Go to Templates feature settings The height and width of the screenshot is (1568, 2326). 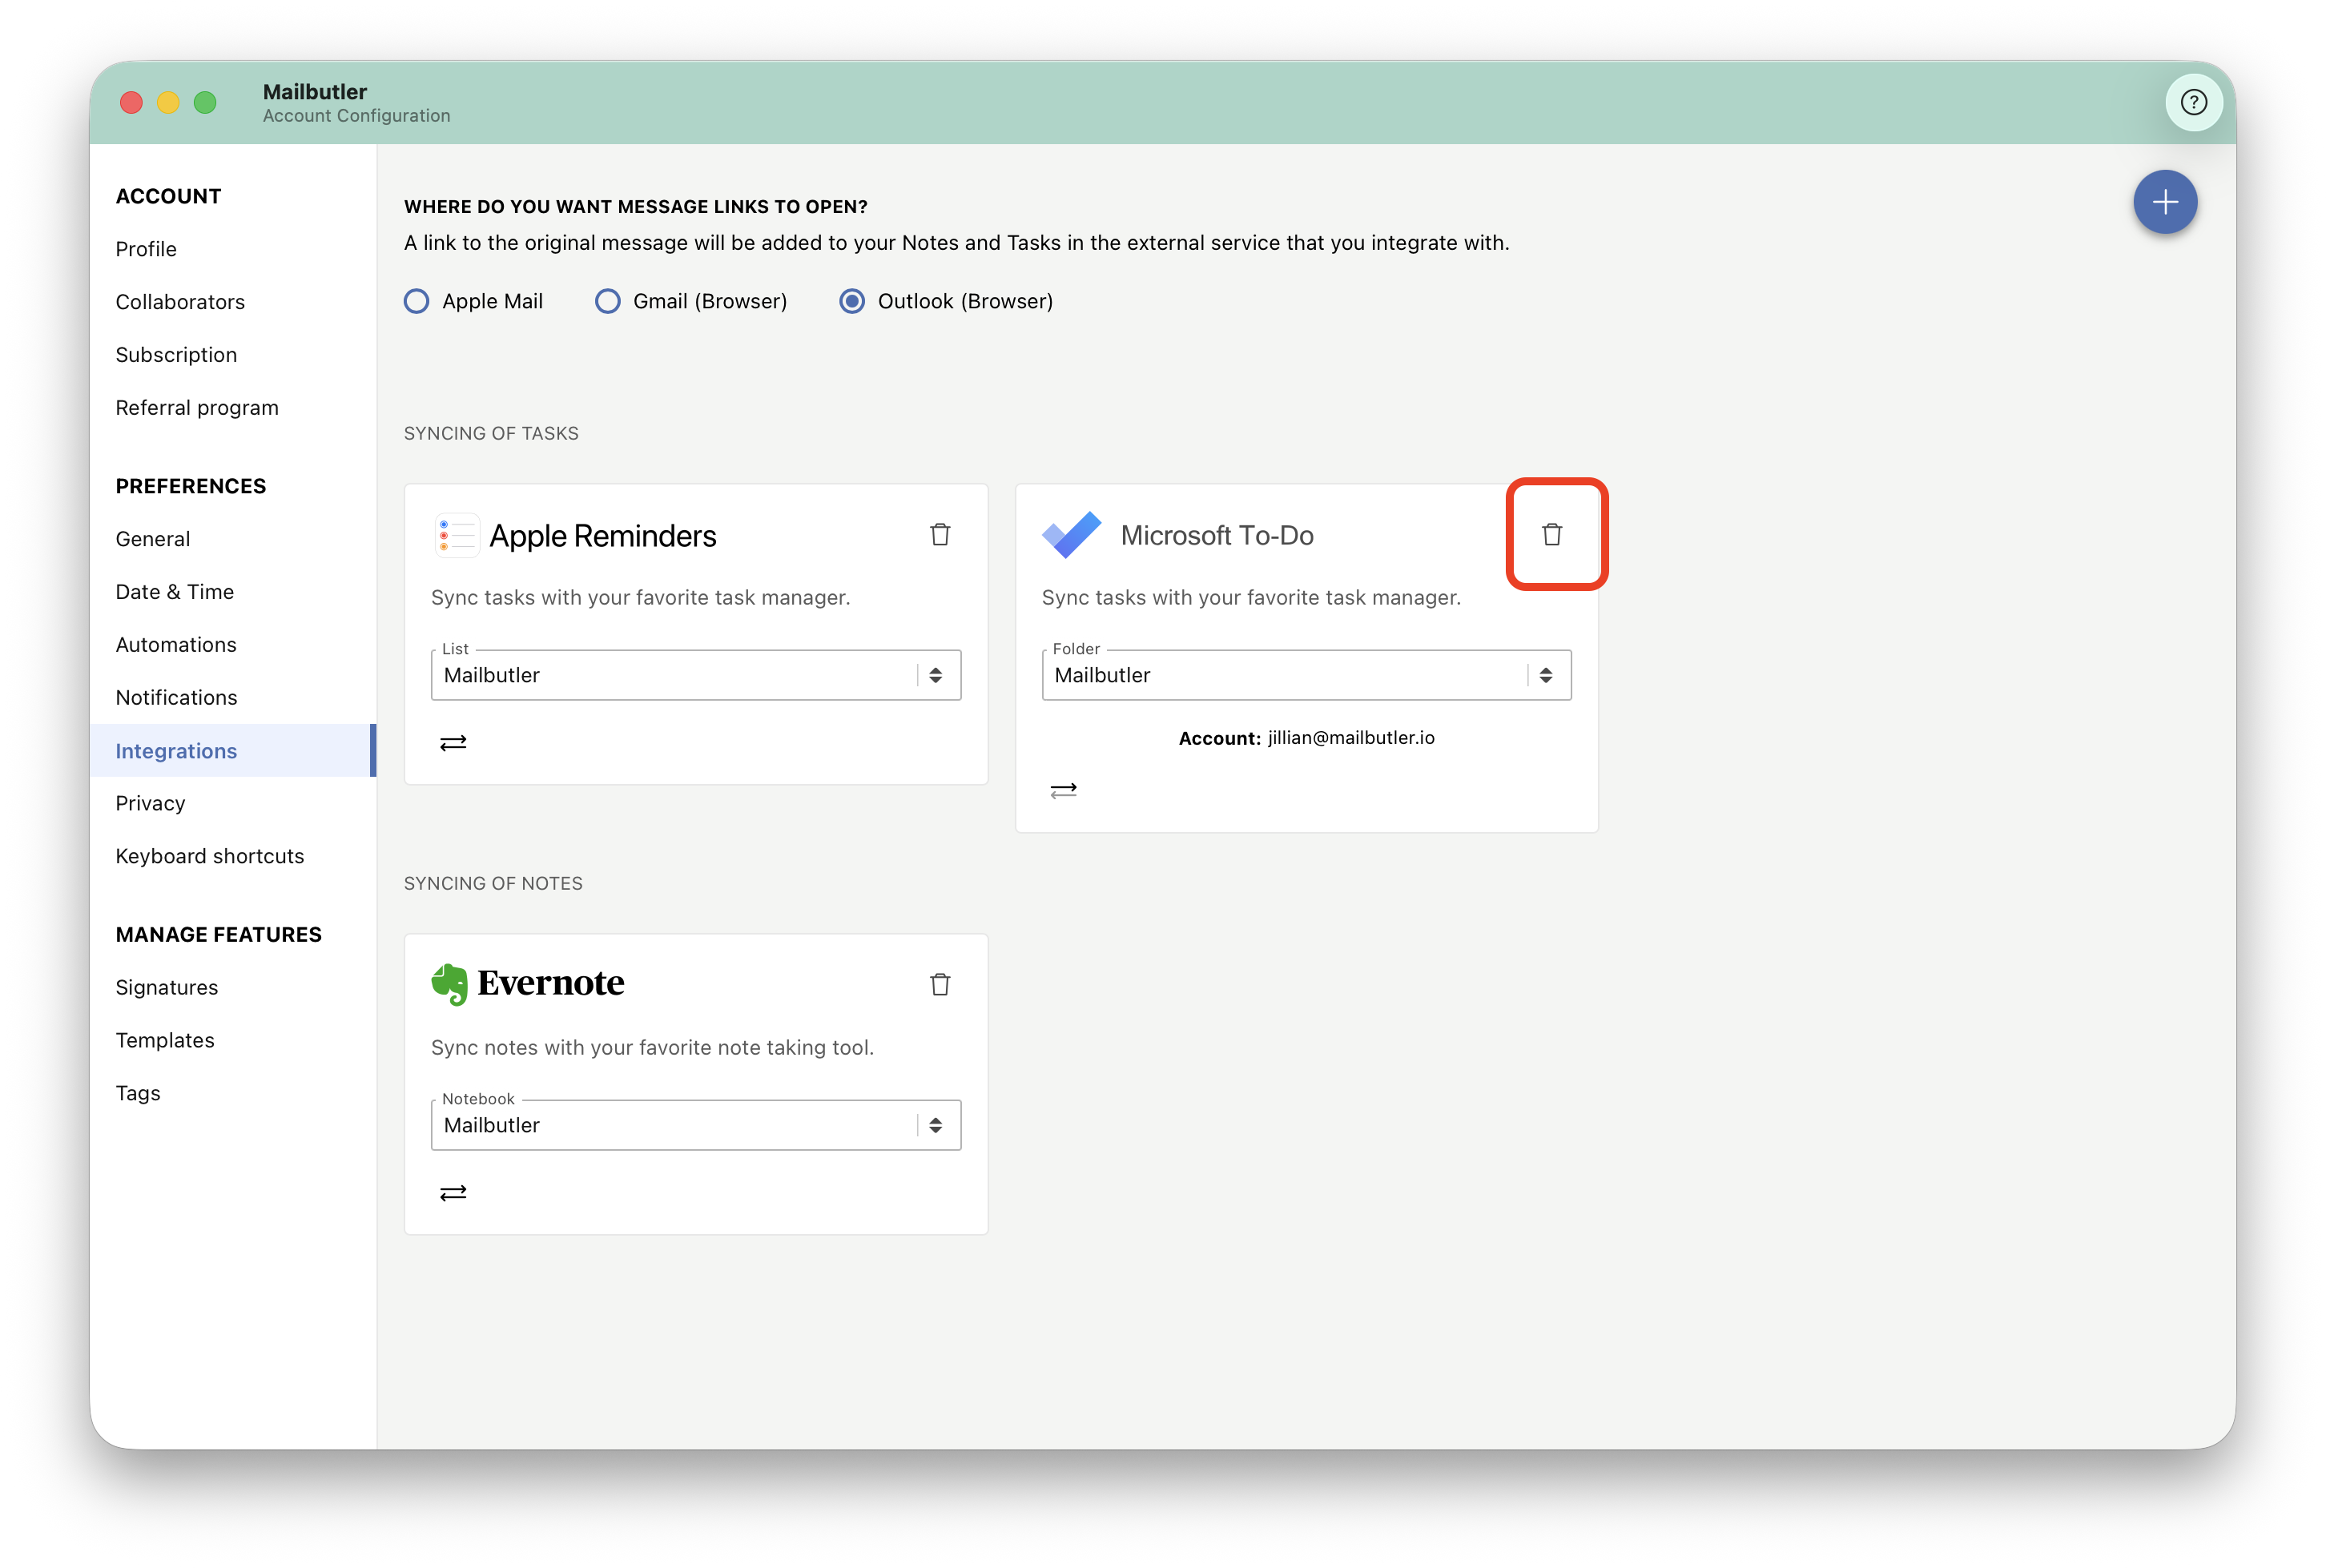pyautogui.click(x=165, y=1041)
